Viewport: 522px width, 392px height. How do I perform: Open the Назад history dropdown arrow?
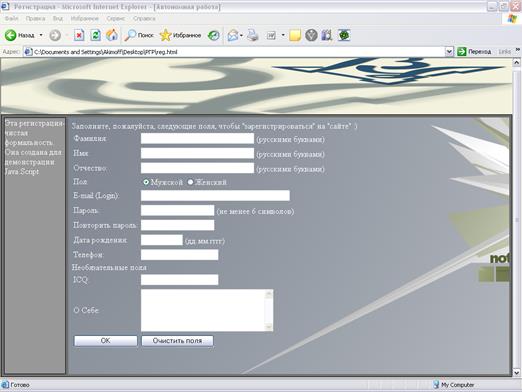pos(41,35)
